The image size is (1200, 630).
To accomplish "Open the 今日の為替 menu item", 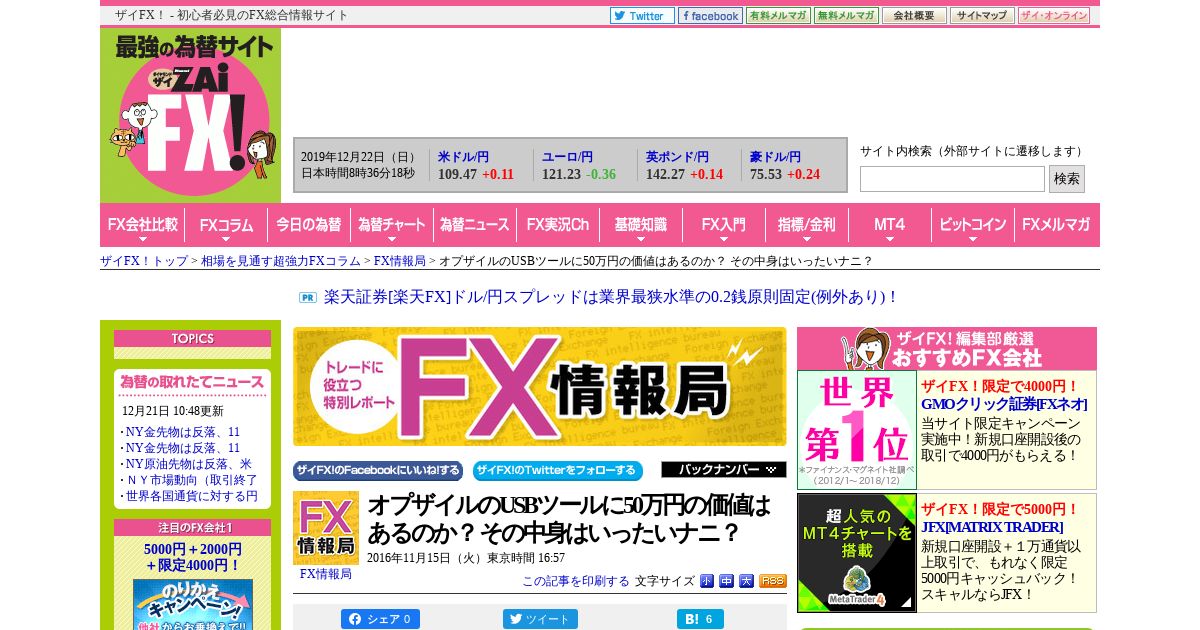I will click(x=309, y=225).
